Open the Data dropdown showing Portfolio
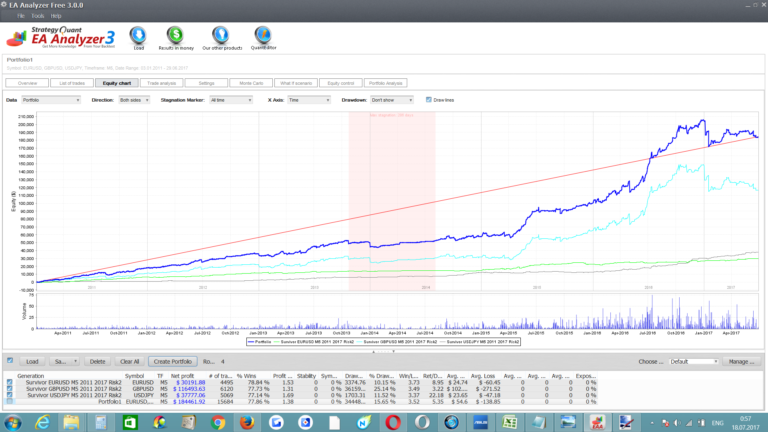 [x=50, y=100]
